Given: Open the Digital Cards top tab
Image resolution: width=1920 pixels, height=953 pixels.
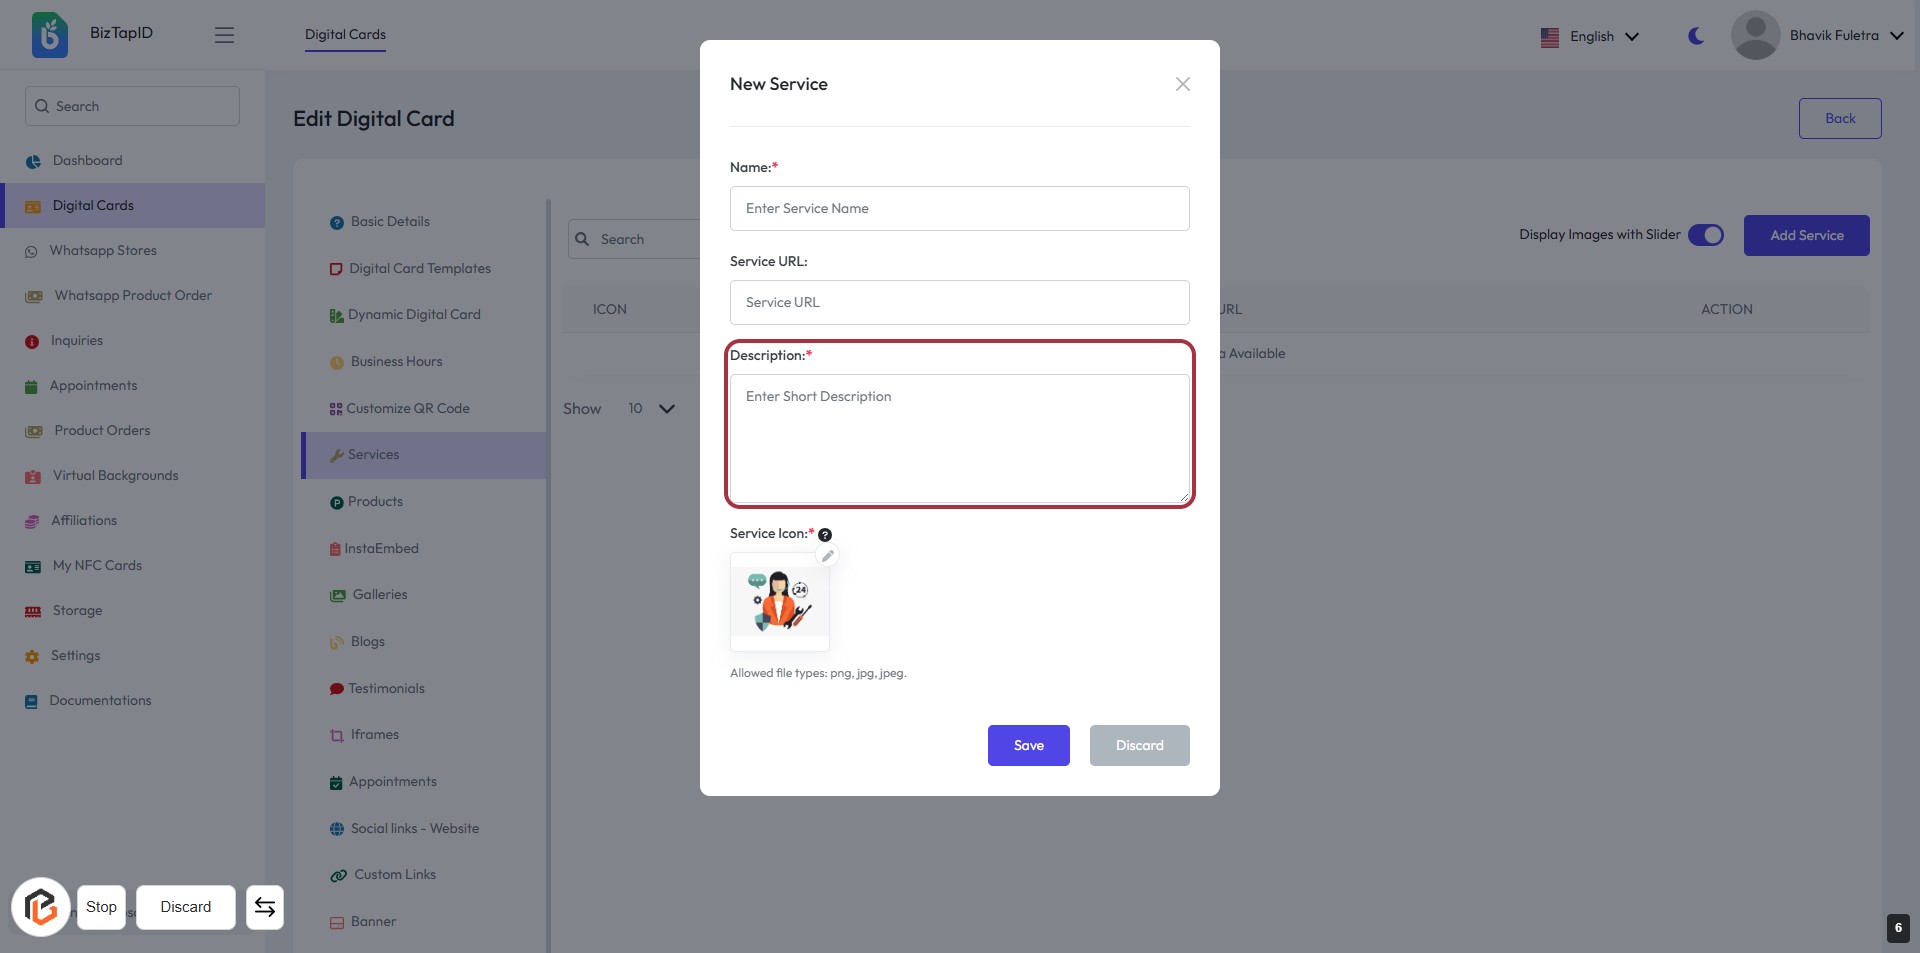Looking at the screenshot, I should tap(345, 35).
